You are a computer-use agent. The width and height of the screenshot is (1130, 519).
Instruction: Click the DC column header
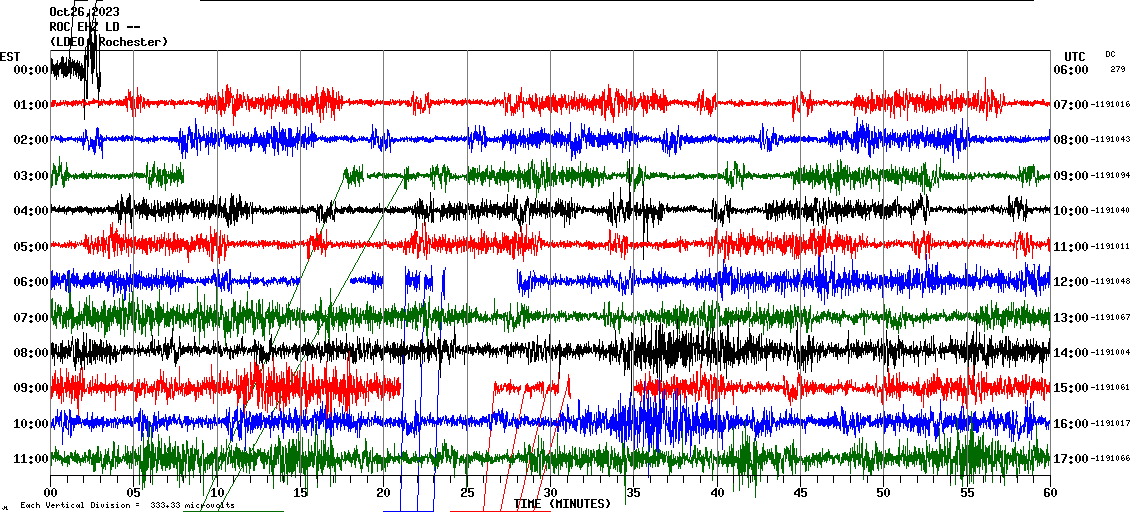(x=1111, y=54)
